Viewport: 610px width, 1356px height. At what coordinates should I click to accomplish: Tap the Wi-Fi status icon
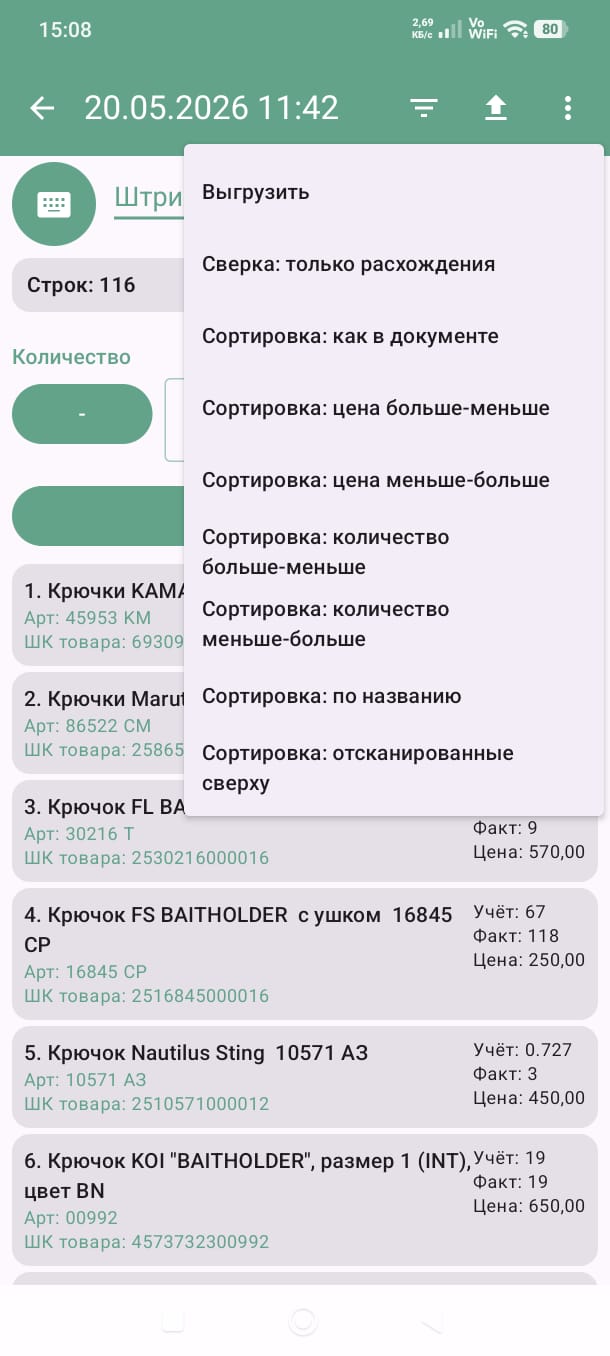click(x=515, y=29)
